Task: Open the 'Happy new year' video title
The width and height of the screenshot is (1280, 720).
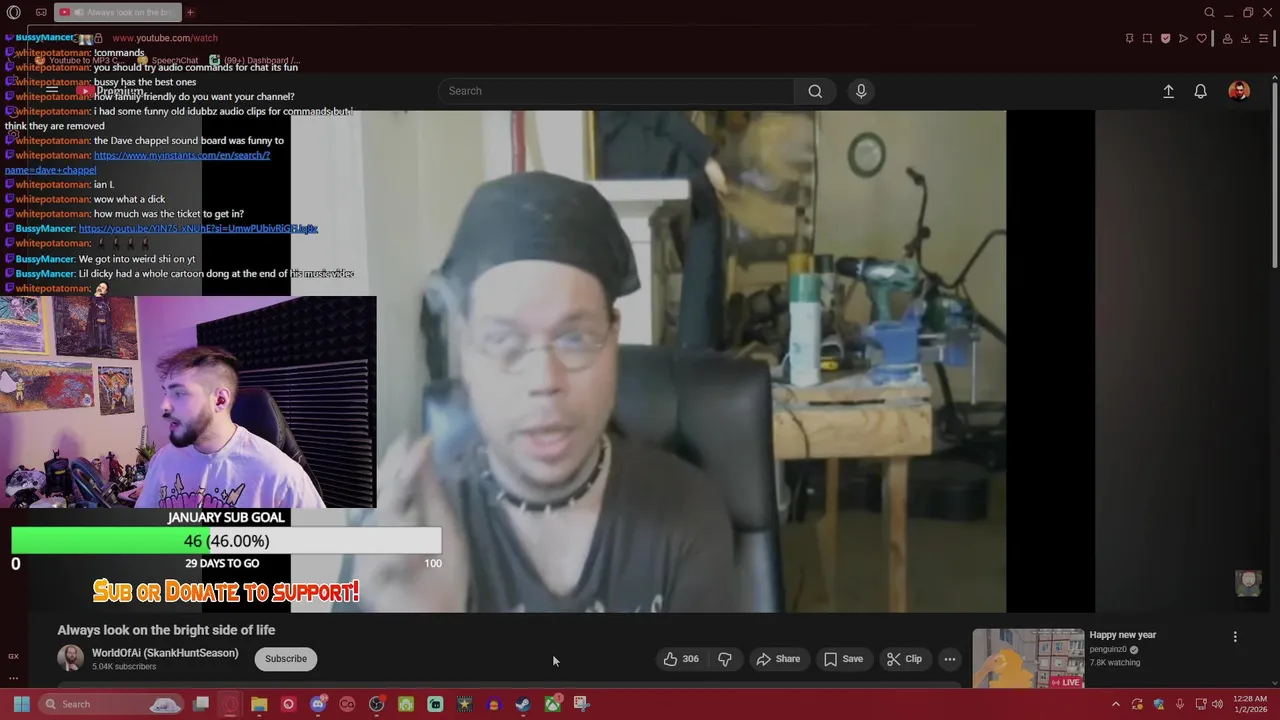Action: point(1123,635)
